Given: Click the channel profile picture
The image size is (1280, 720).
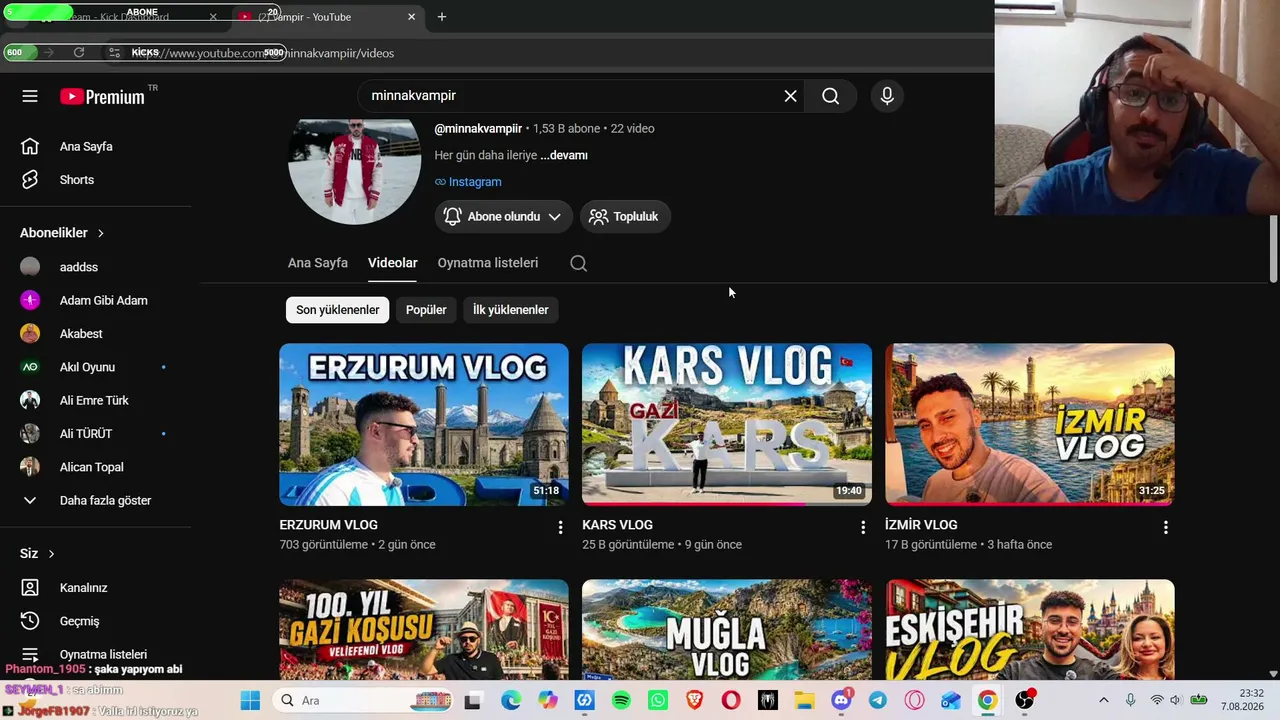Looking at the screenshot, I should [355, 171].
